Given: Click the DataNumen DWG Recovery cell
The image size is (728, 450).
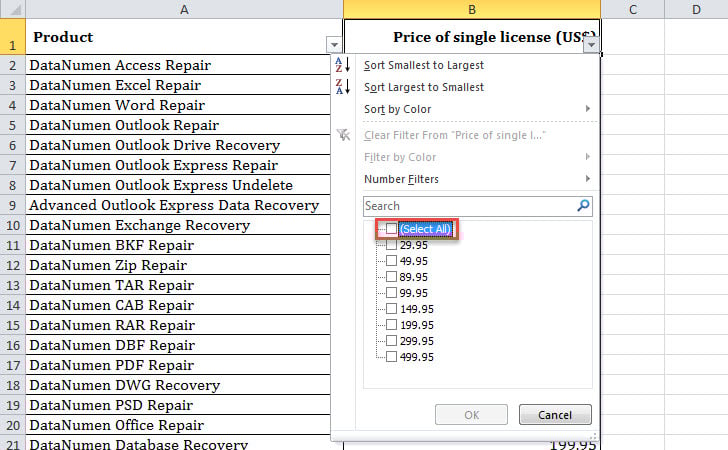Looking at the screenshot, I should pyautogui.click(x=178, y=385).
